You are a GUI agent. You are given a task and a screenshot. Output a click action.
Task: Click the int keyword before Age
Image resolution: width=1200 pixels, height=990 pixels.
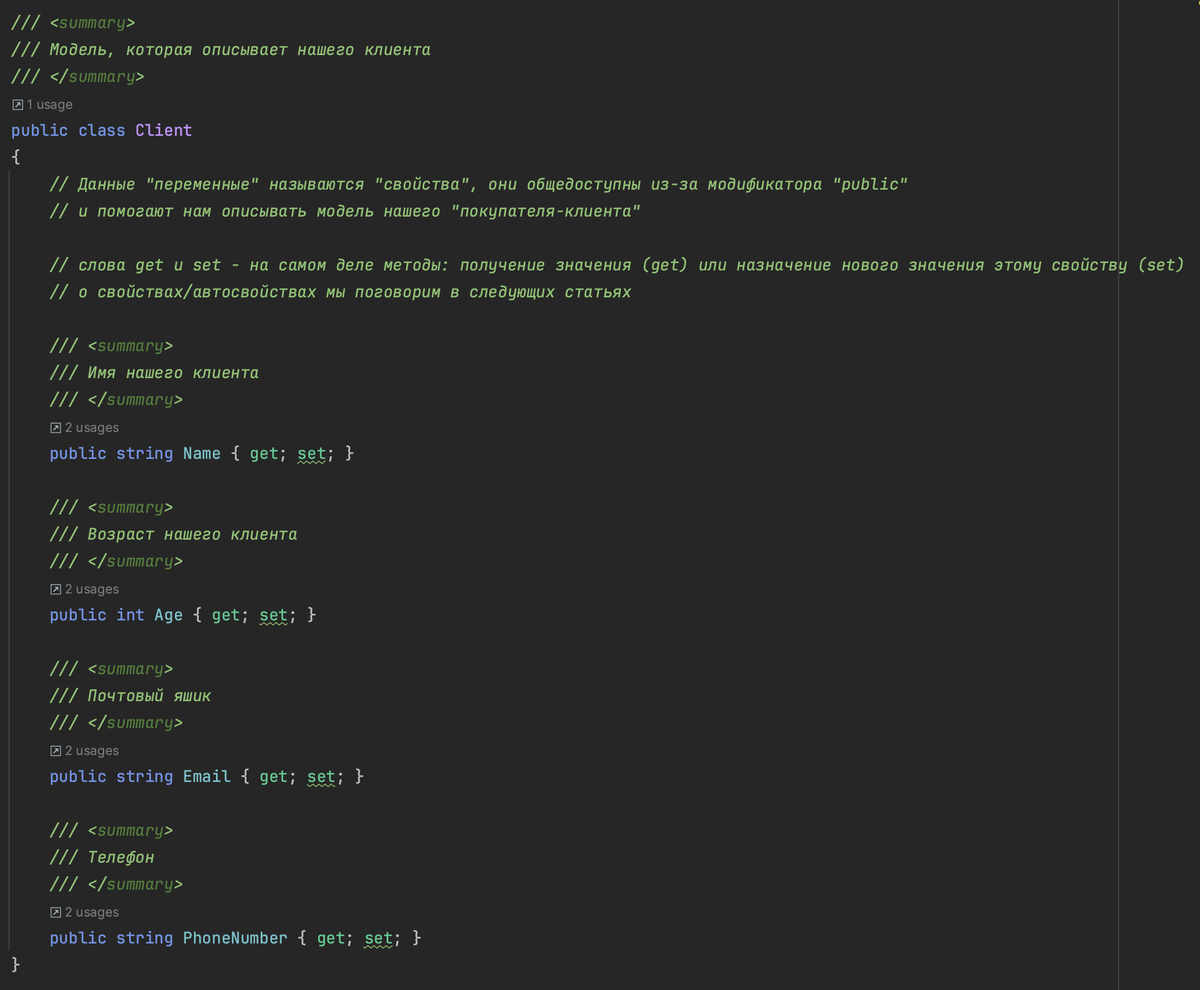pyautogui.click(x=130, y=615)
